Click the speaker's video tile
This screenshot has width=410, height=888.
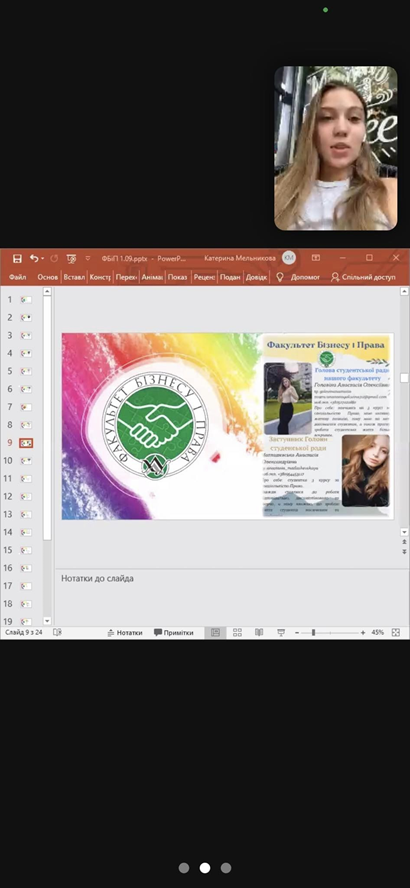[x=336, y=148]
